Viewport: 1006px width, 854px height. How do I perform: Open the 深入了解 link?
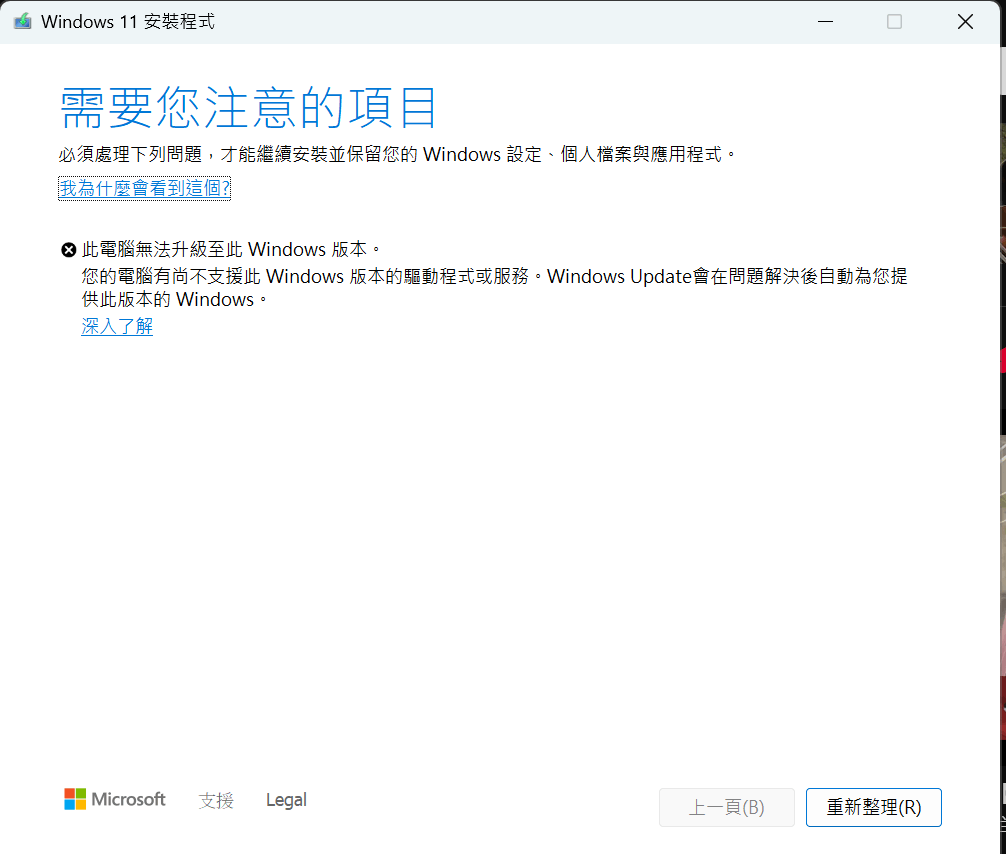(116, 326)
